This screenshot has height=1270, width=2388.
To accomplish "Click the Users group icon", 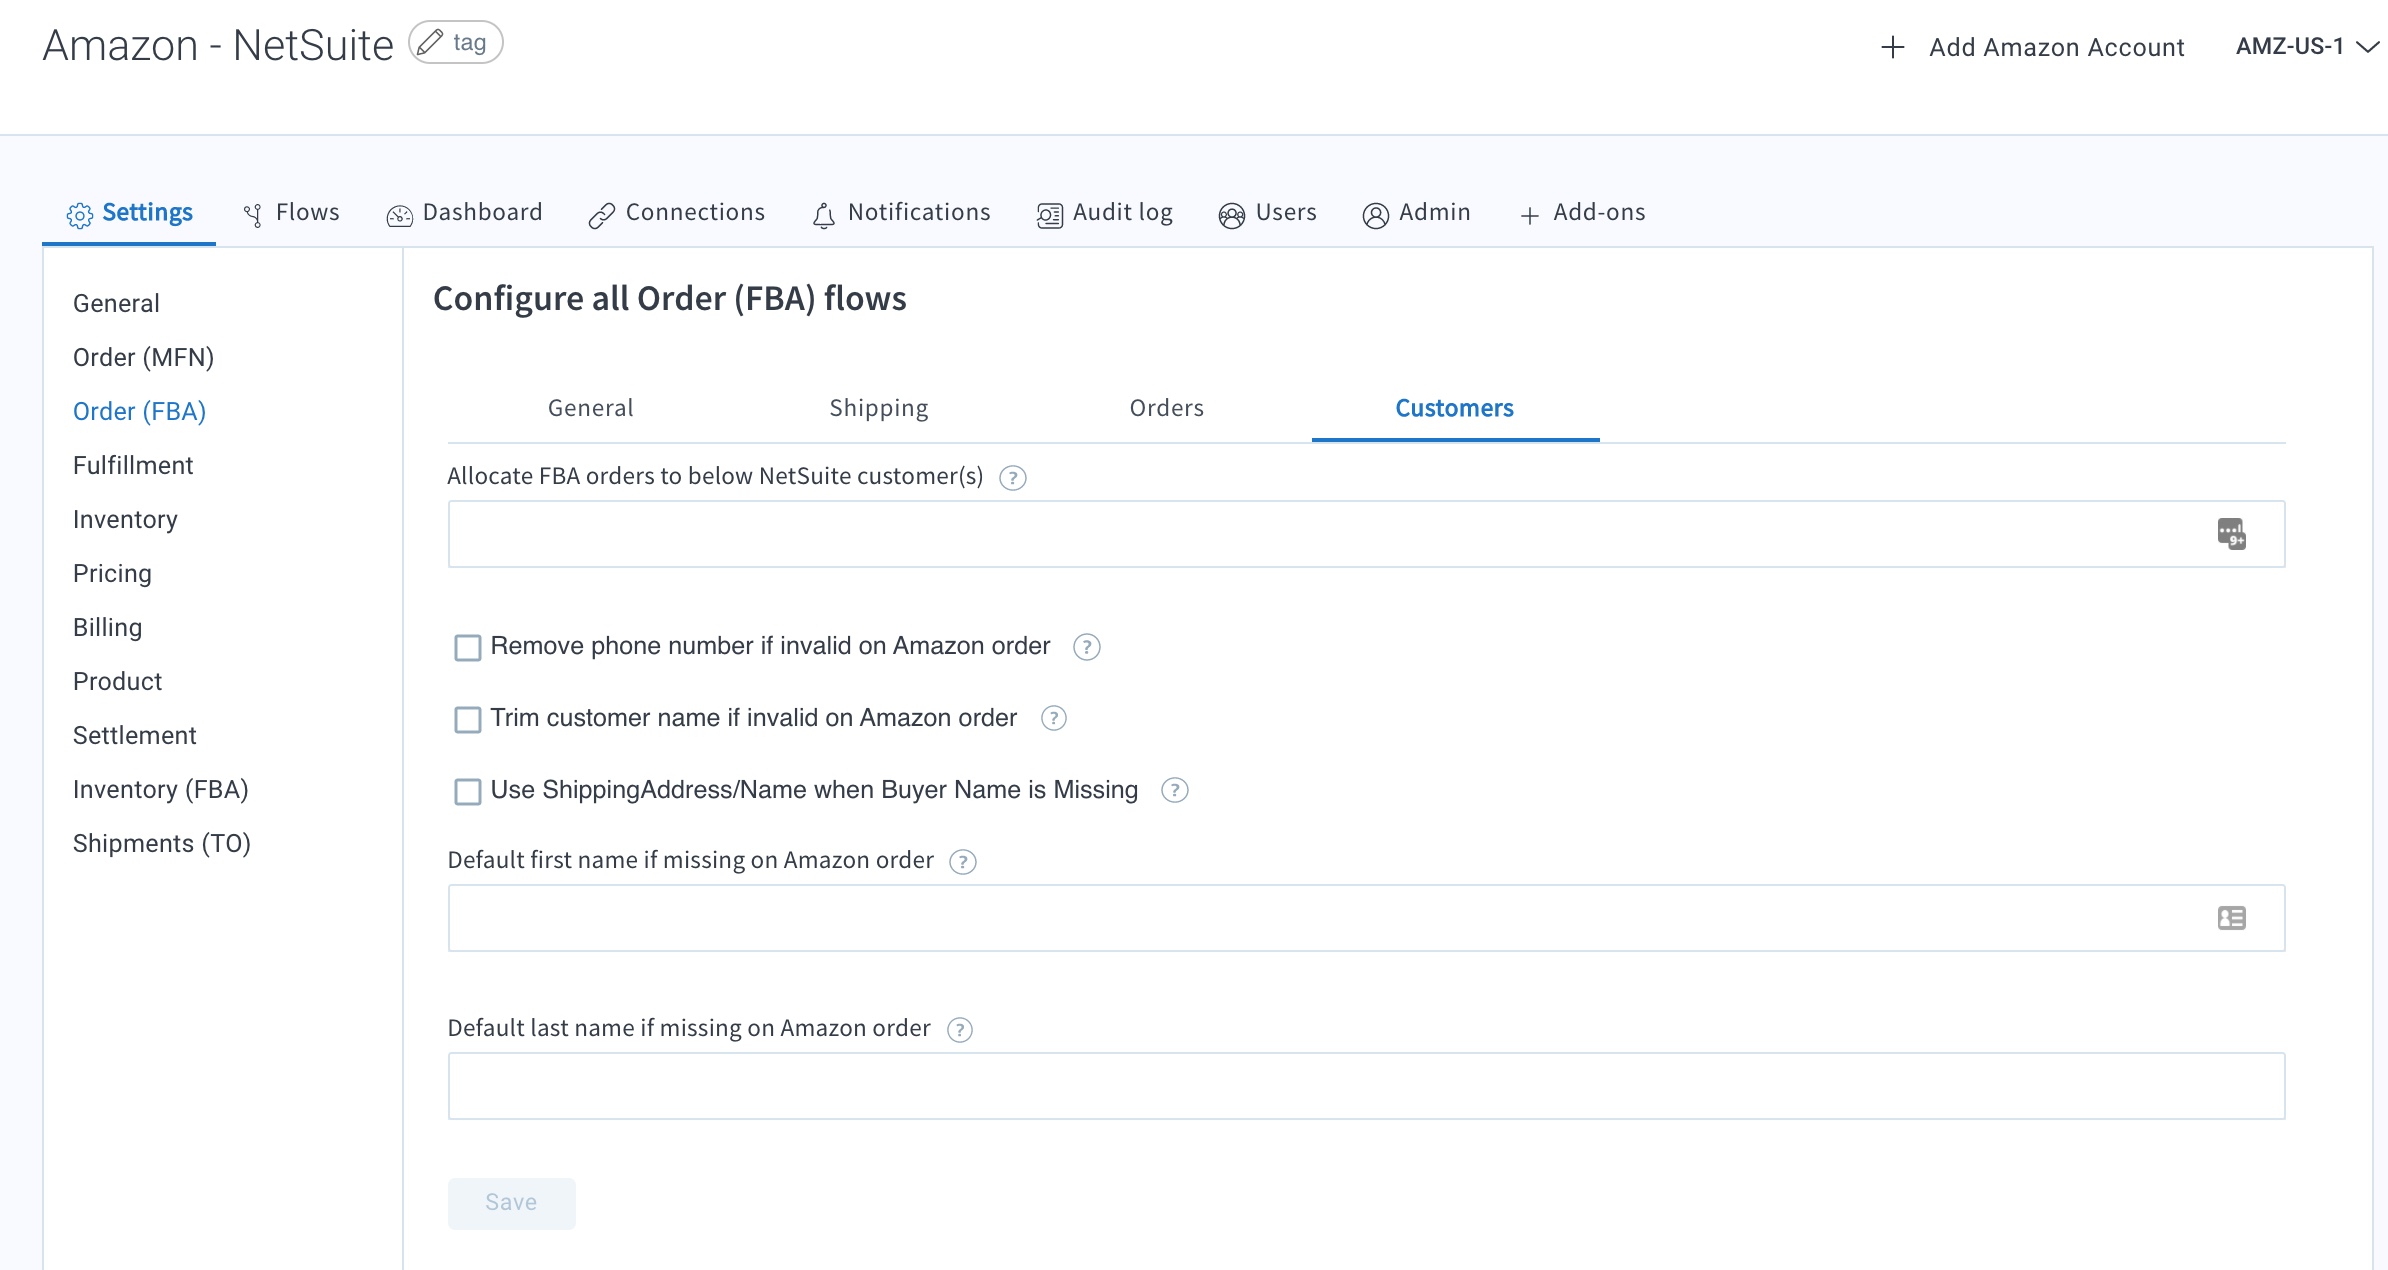I will coord(1231,215).
